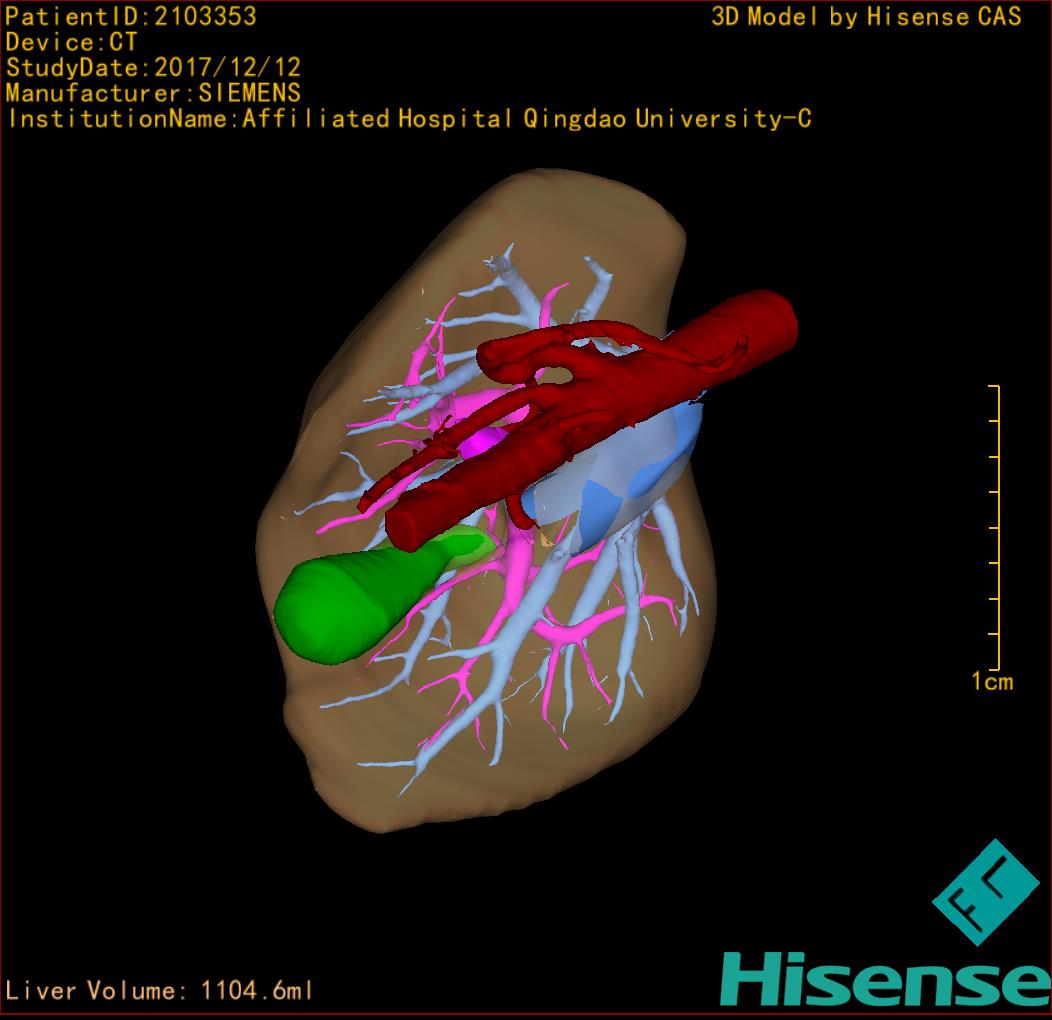Click the Device:CT label
This screenshot has height=1020, width=1052.
click(71, 42)
